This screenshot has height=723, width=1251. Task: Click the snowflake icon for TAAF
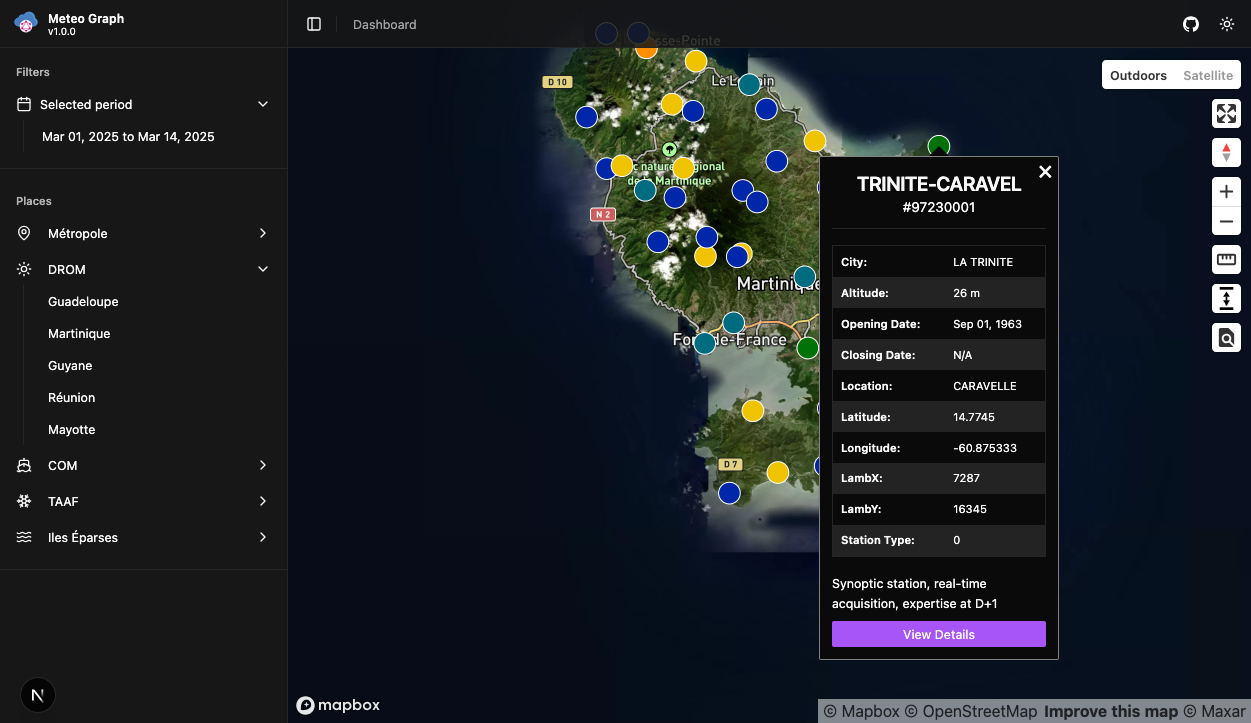[x=24, y=501]
